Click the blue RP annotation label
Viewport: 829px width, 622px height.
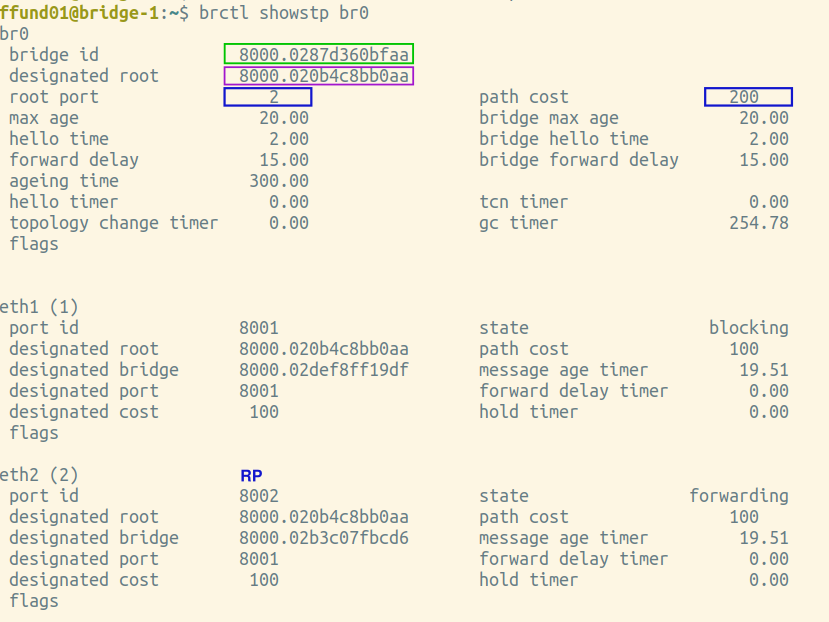(x=251, y=475)
